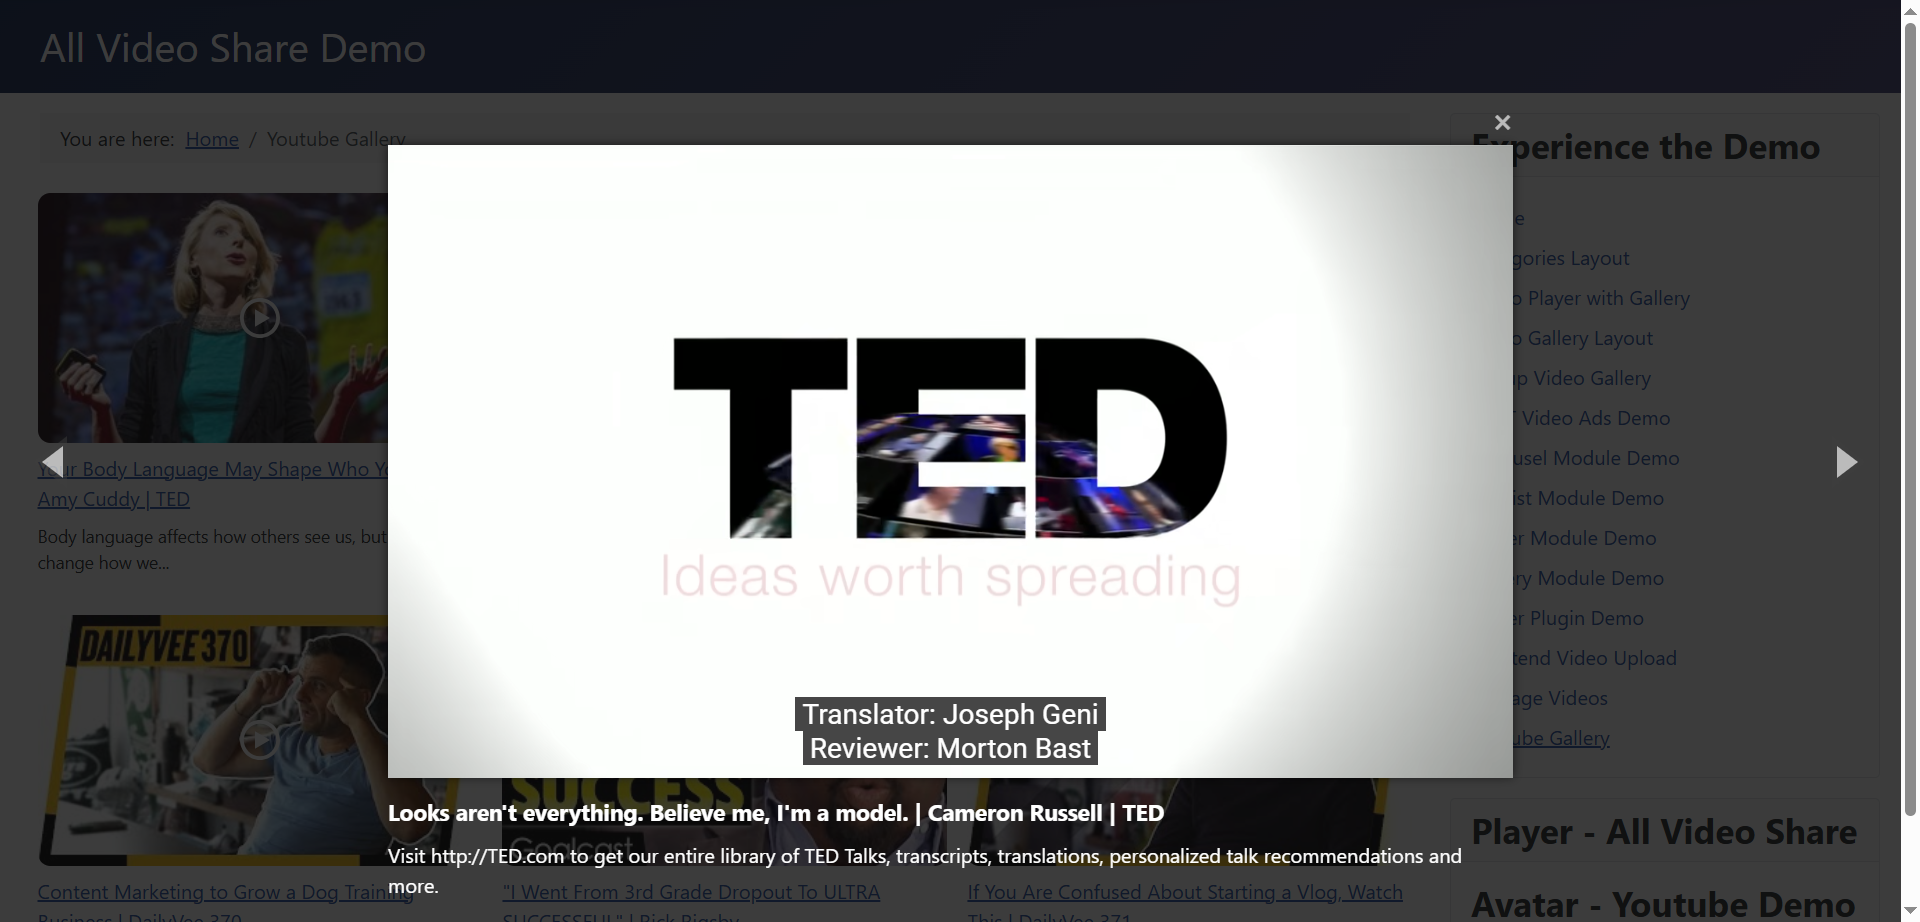Click the page scrollbar down arrow

(1910, 912)
